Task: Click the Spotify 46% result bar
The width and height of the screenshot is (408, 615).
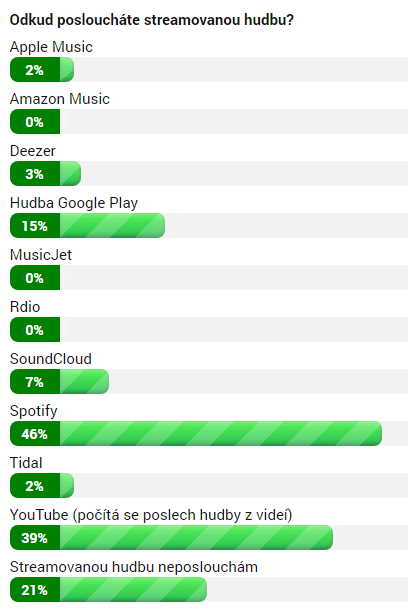Action: coord(196,433)
